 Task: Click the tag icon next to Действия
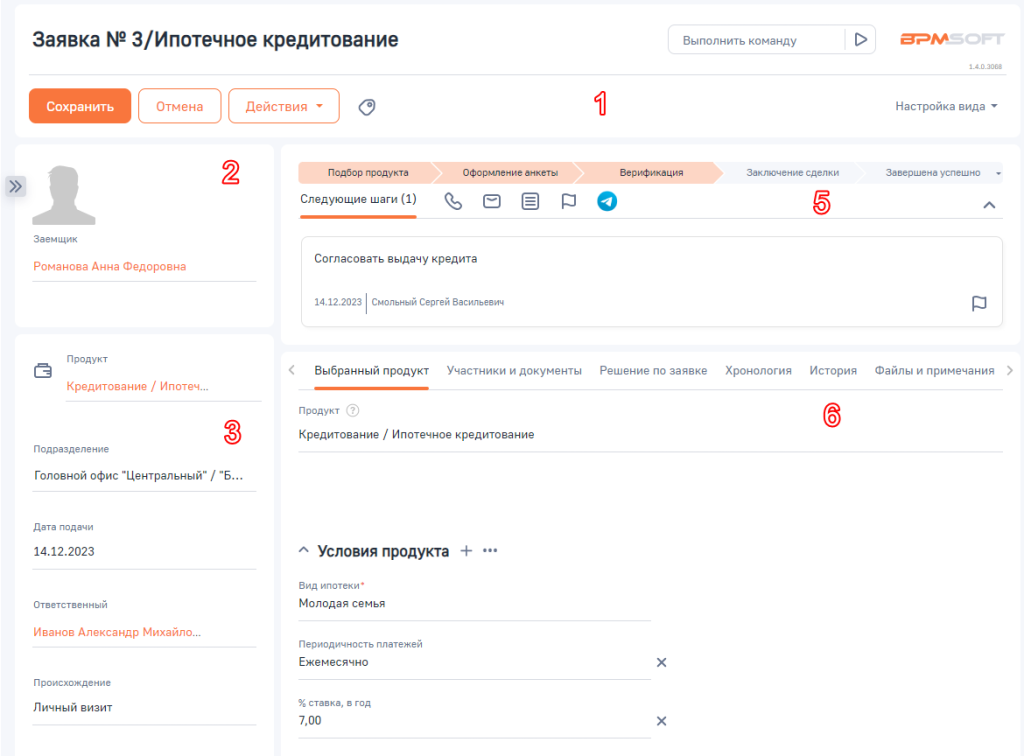tap(366, 106)
